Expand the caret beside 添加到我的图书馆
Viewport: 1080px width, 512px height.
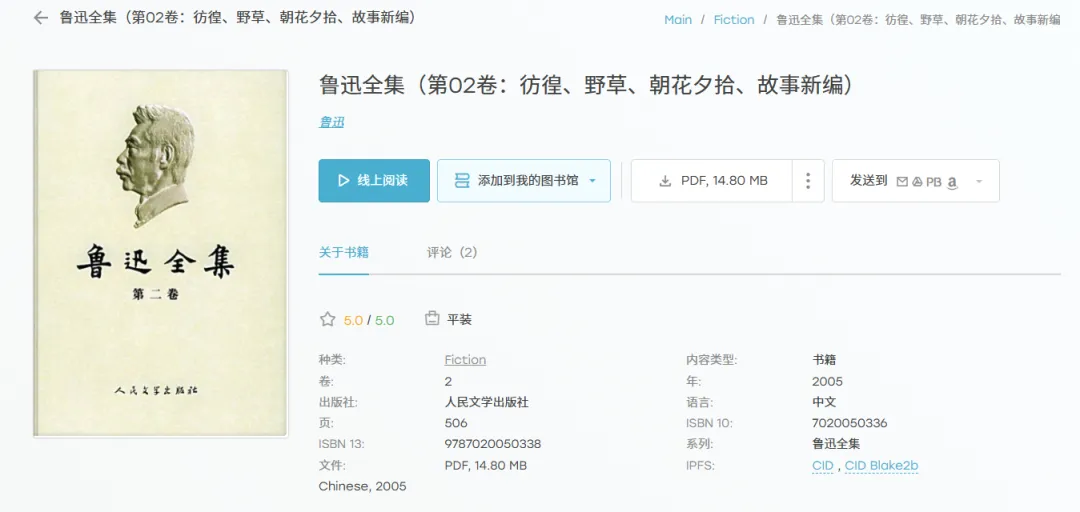[592, 181]
